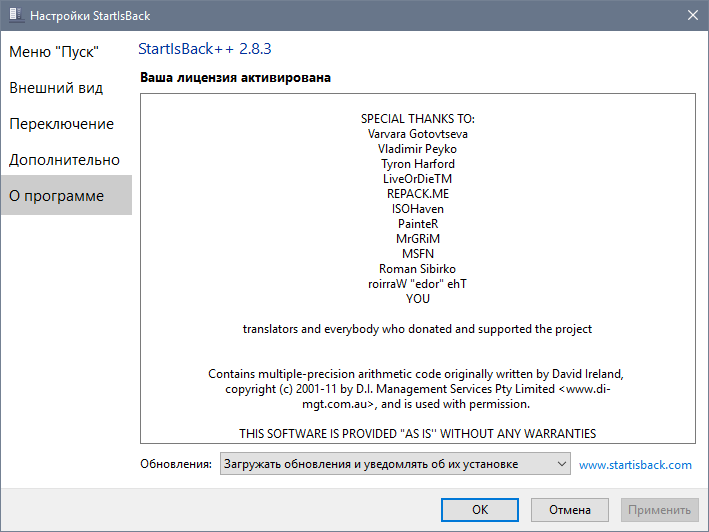Click the David Ireland copyright paragraph
This screenshot has height=532, width=709.
click(x=417, y=389)
